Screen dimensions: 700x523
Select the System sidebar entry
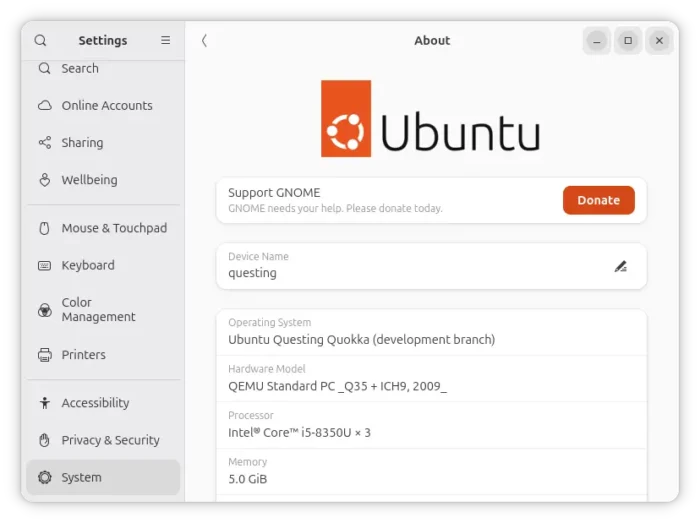click(x=82, y=478)
